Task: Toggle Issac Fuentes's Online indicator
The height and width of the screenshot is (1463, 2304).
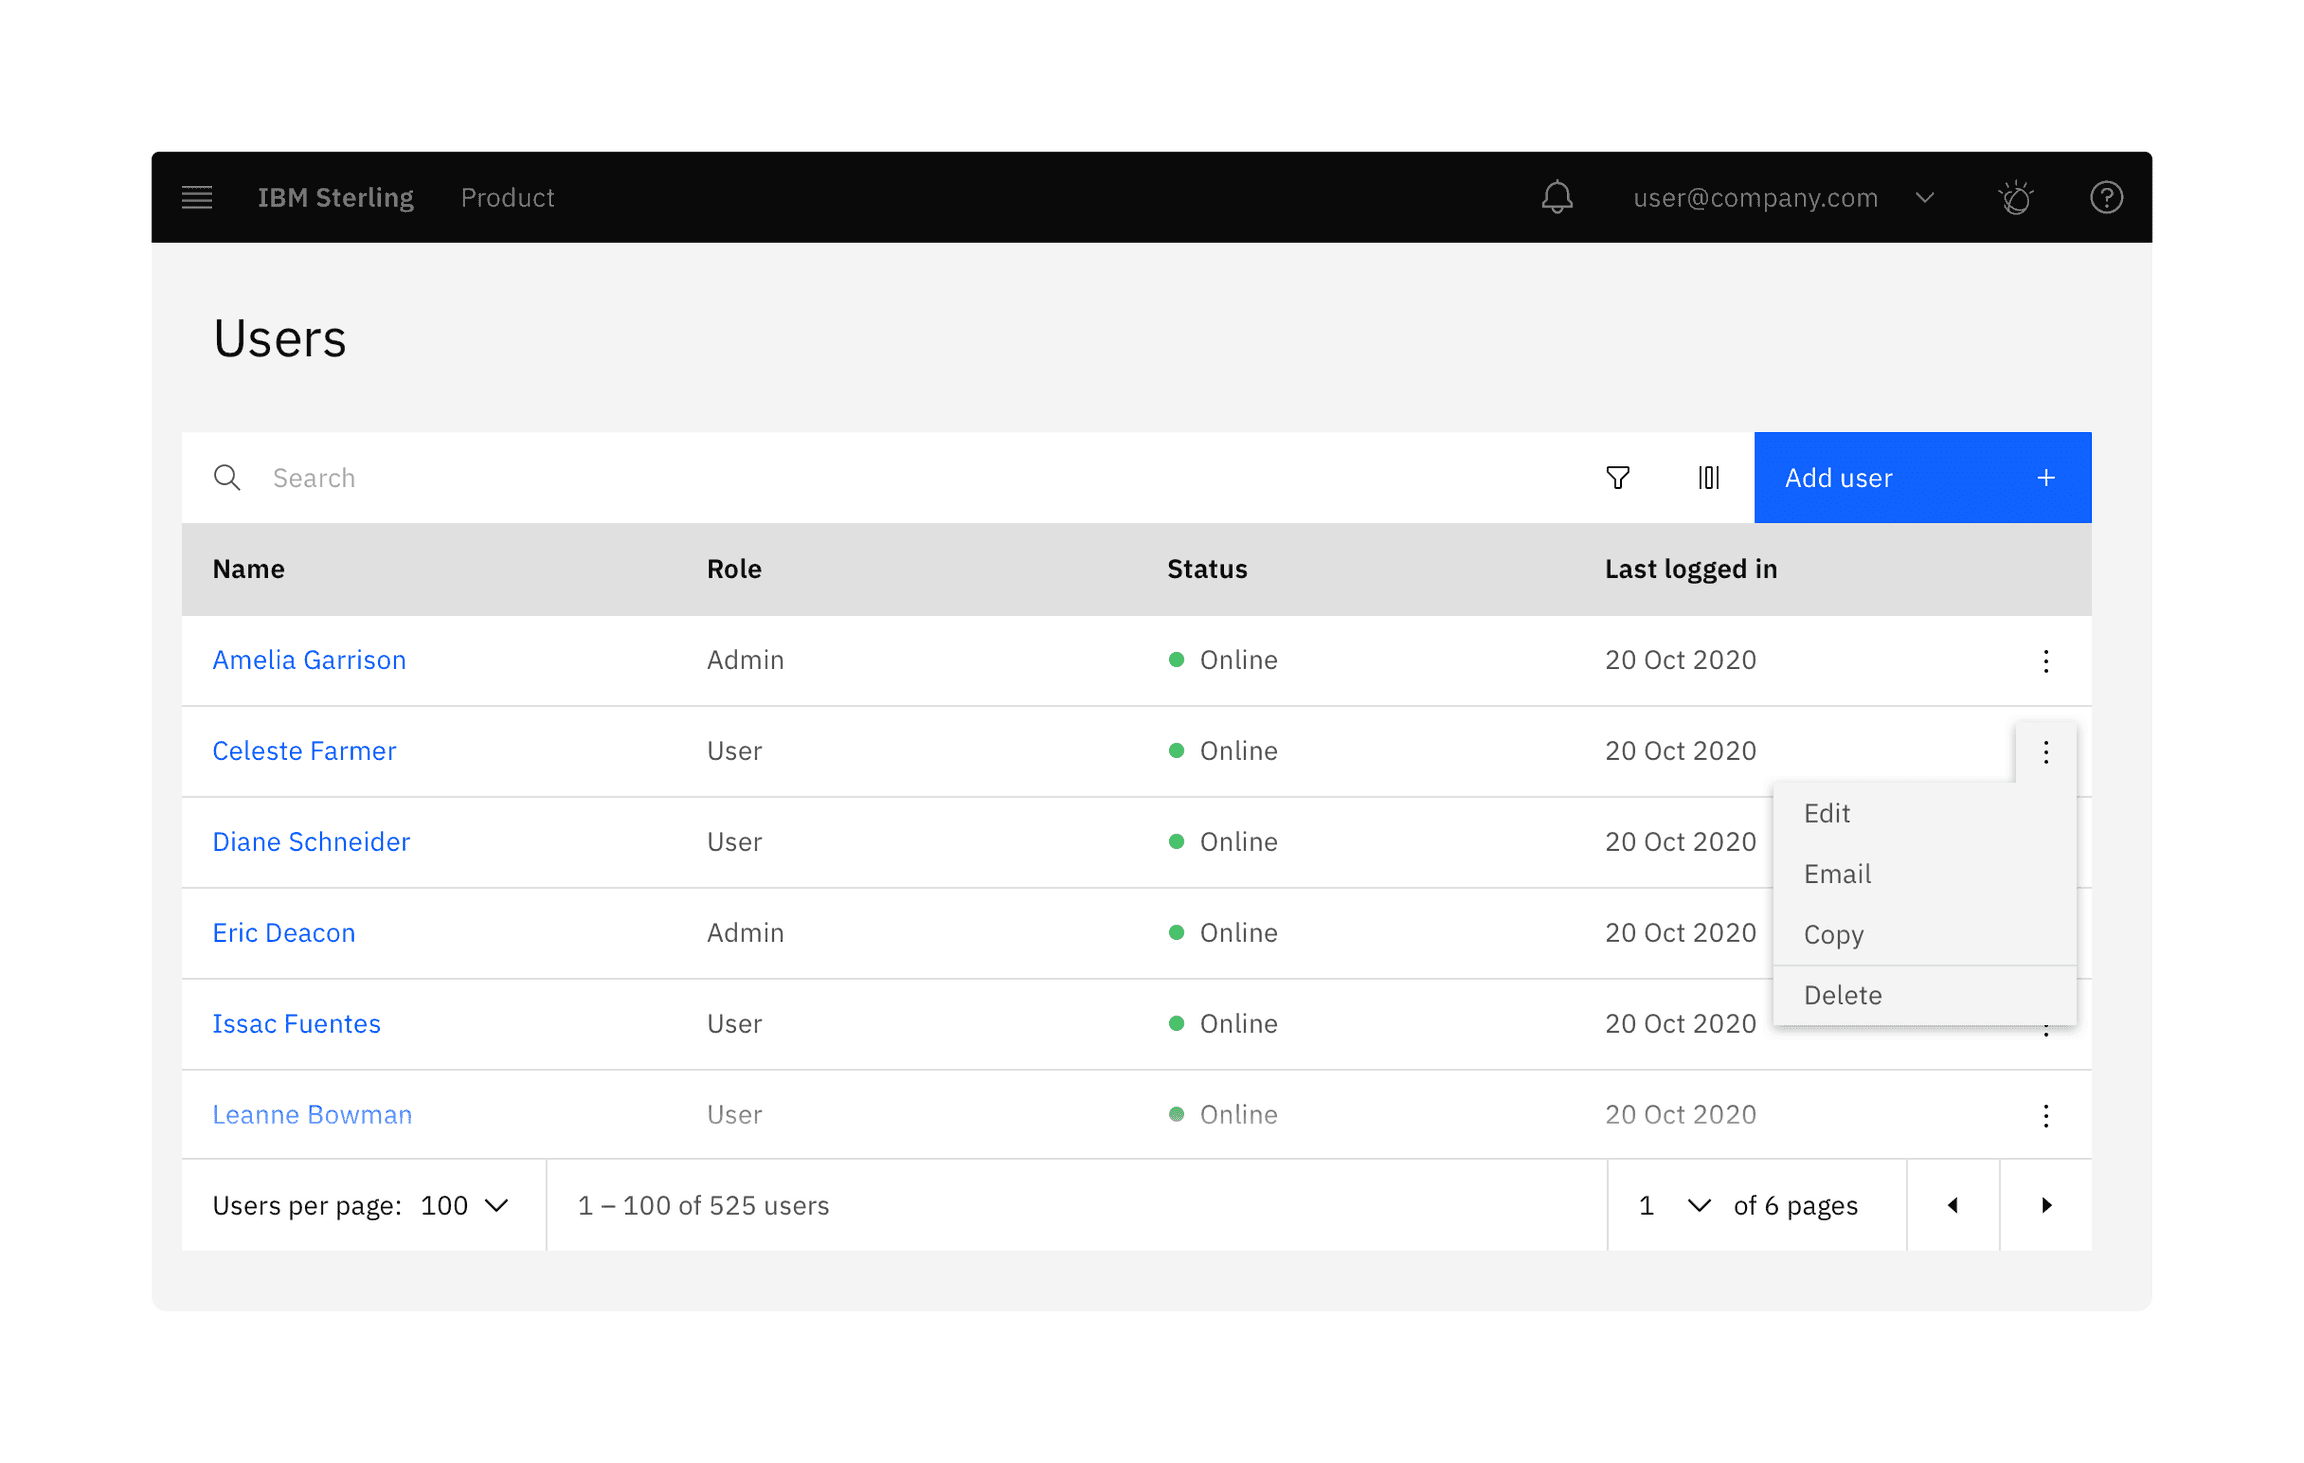Action: point(1178,1023)
